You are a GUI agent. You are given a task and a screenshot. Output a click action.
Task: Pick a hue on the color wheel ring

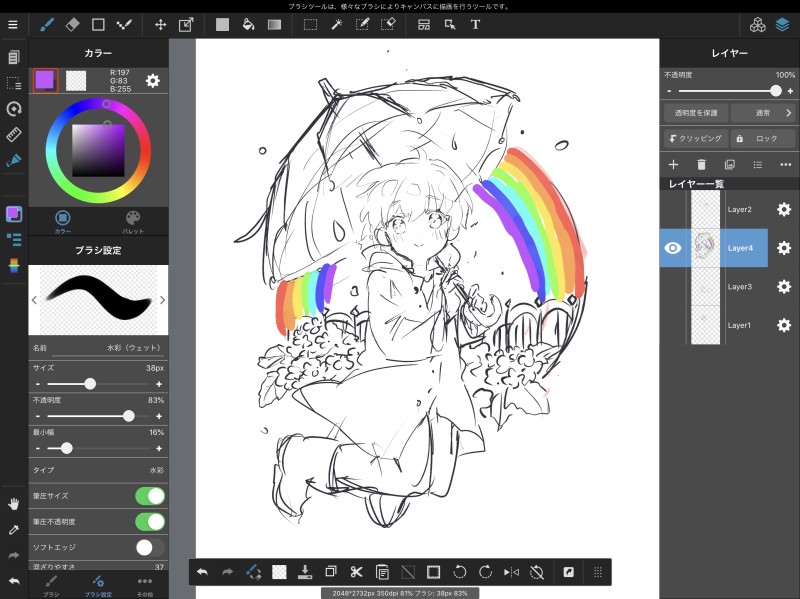tap(98, 151)
